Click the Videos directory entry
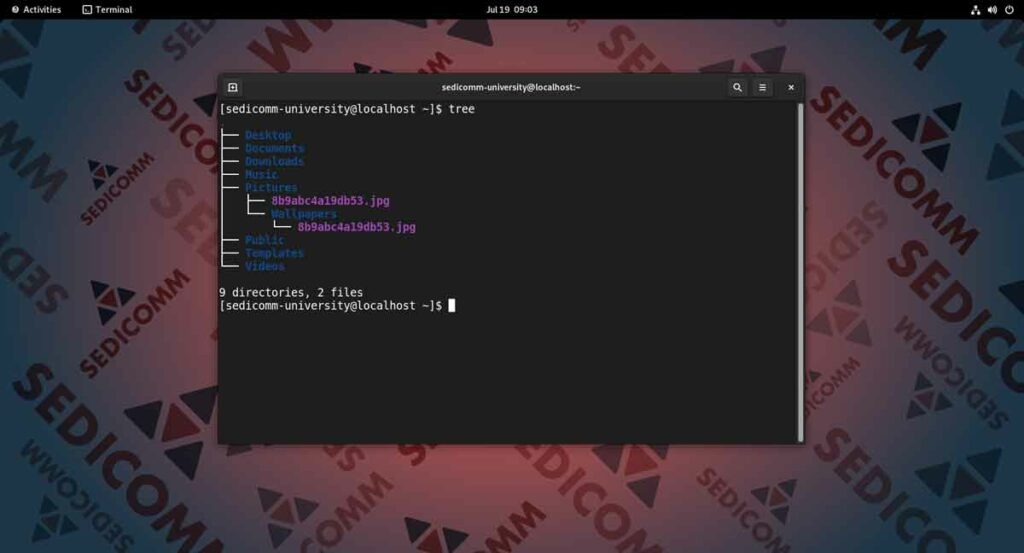This screenshot has width=1024, height=553. [x=264, y=266]
